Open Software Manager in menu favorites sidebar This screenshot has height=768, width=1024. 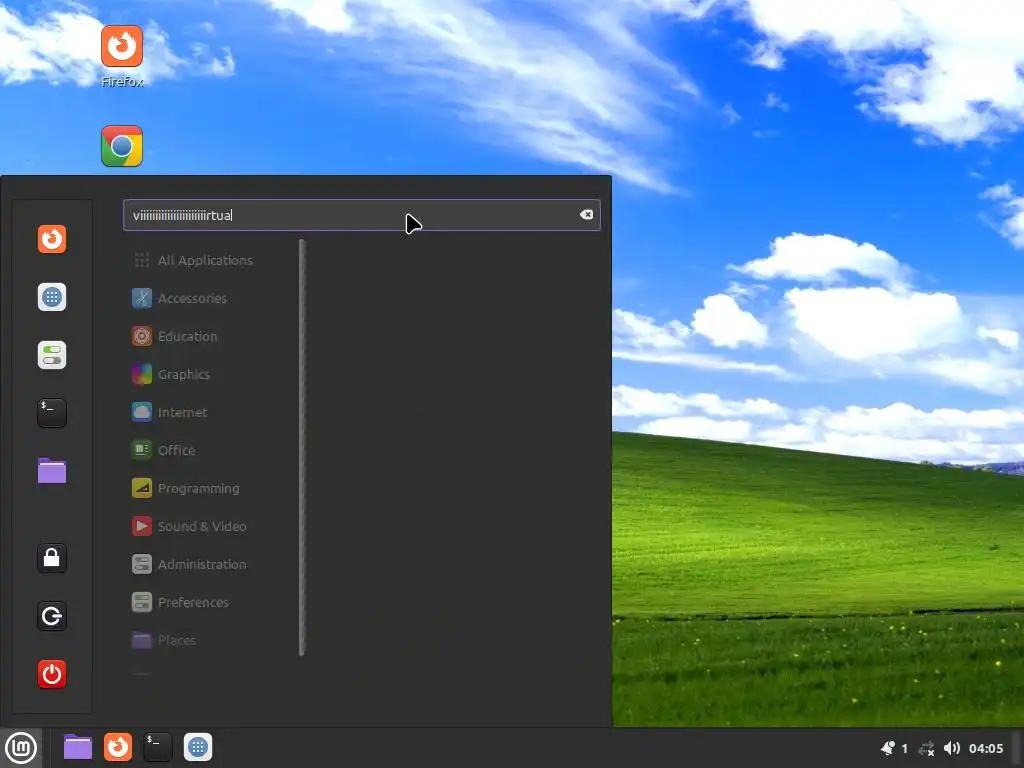click(x=52, y=297)
